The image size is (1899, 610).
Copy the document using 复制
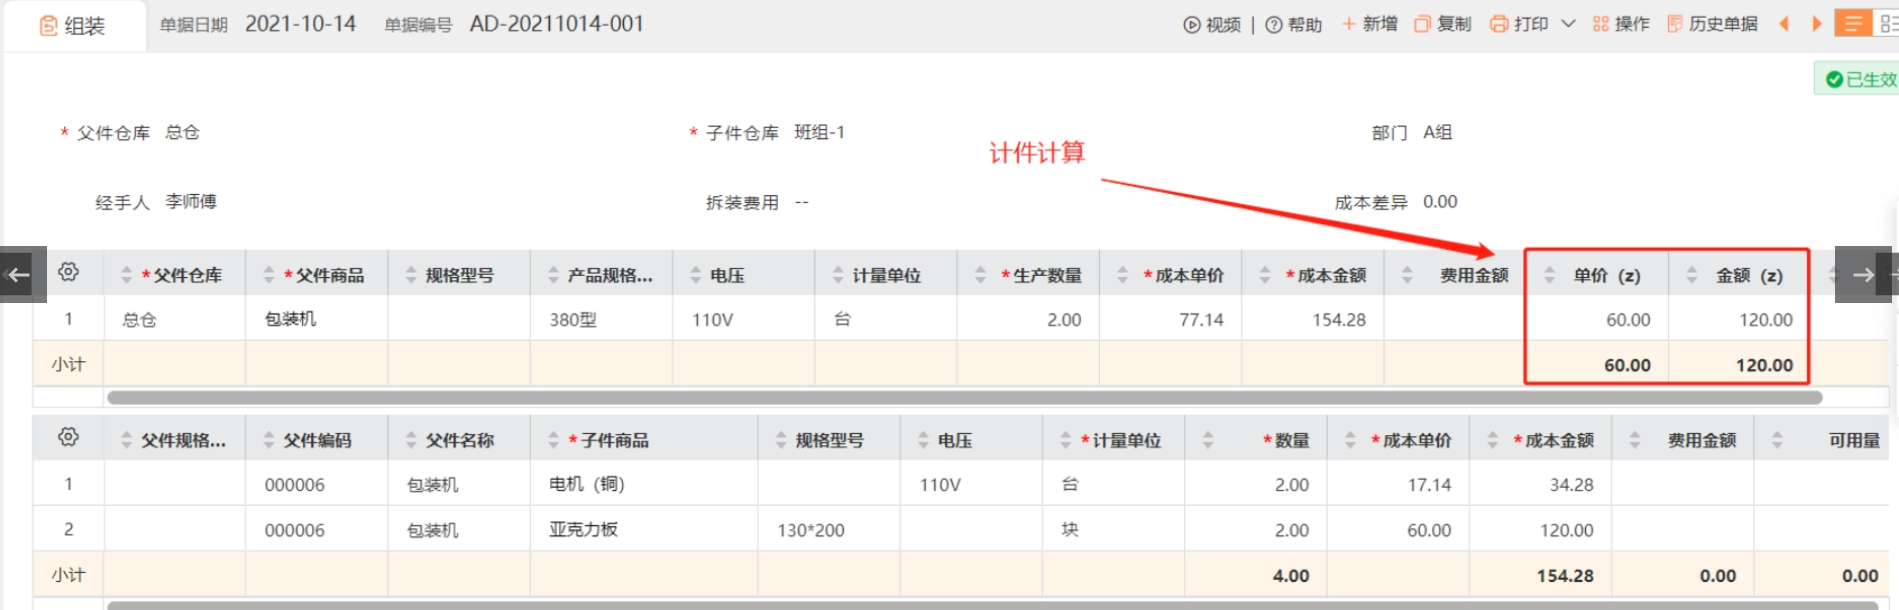pos(1442,24)
